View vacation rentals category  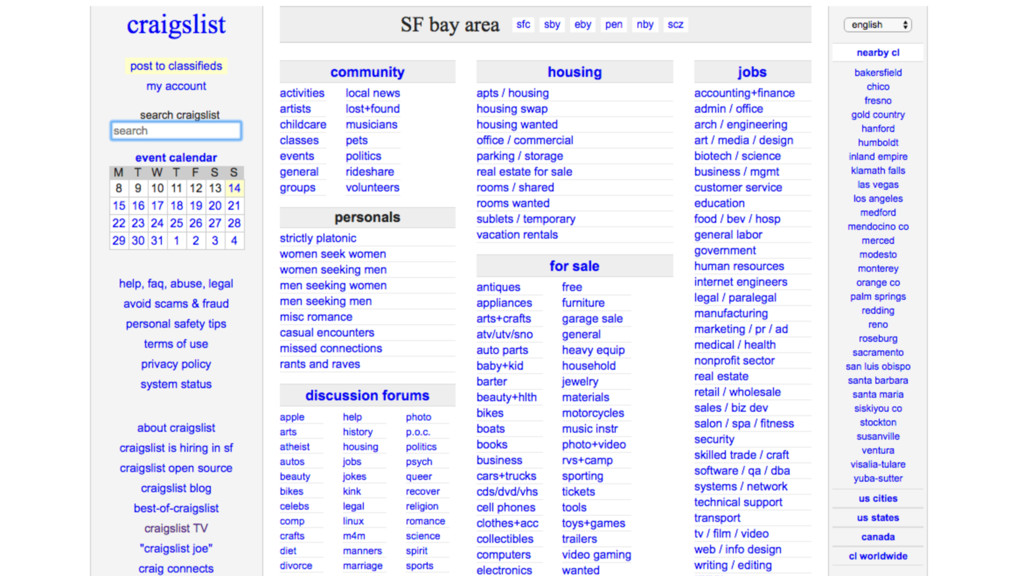tap(517, 234)
